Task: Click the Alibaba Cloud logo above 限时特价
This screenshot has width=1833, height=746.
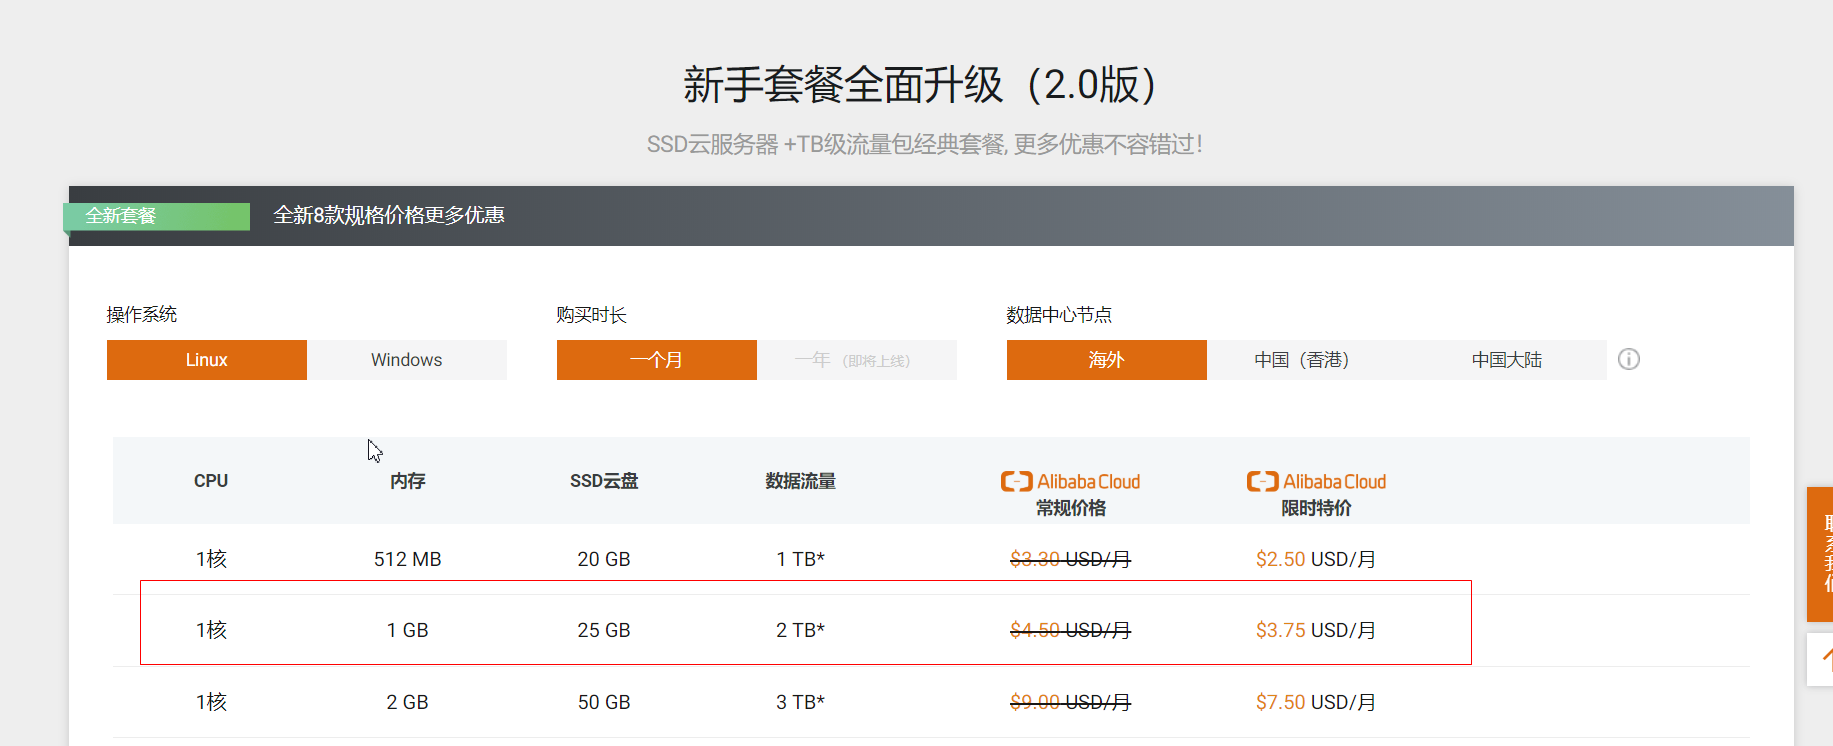Action: pos(1317,482)
